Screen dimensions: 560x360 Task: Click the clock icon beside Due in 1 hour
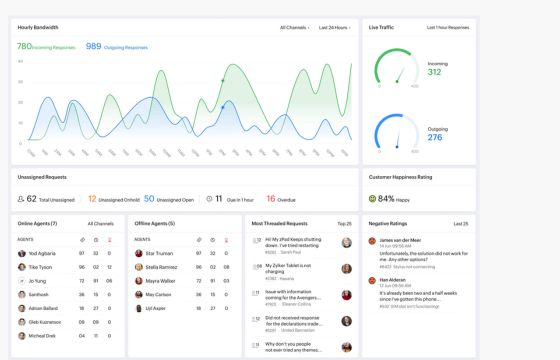209,199
